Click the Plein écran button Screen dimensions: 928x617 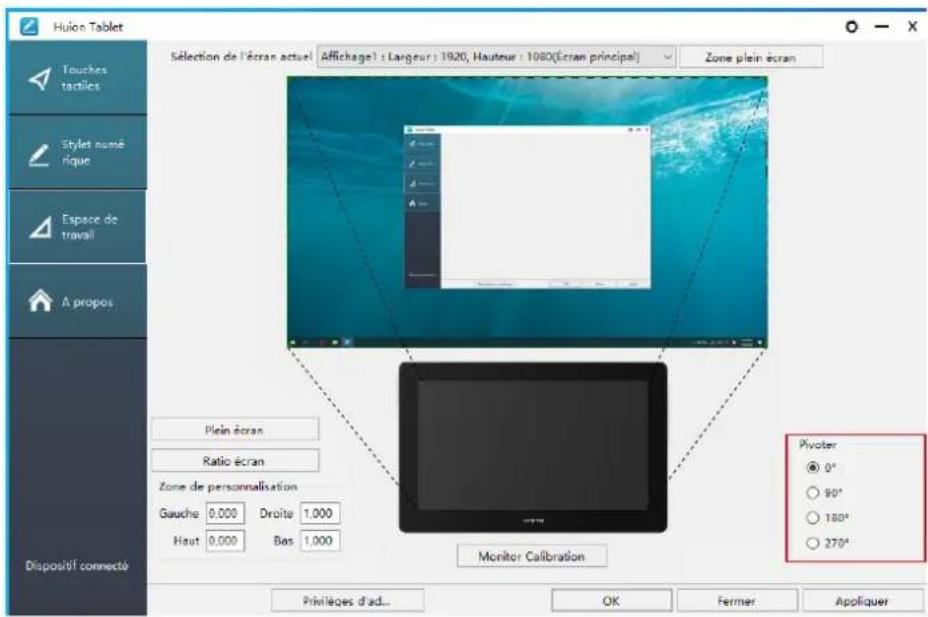click(x=235, y=430)
